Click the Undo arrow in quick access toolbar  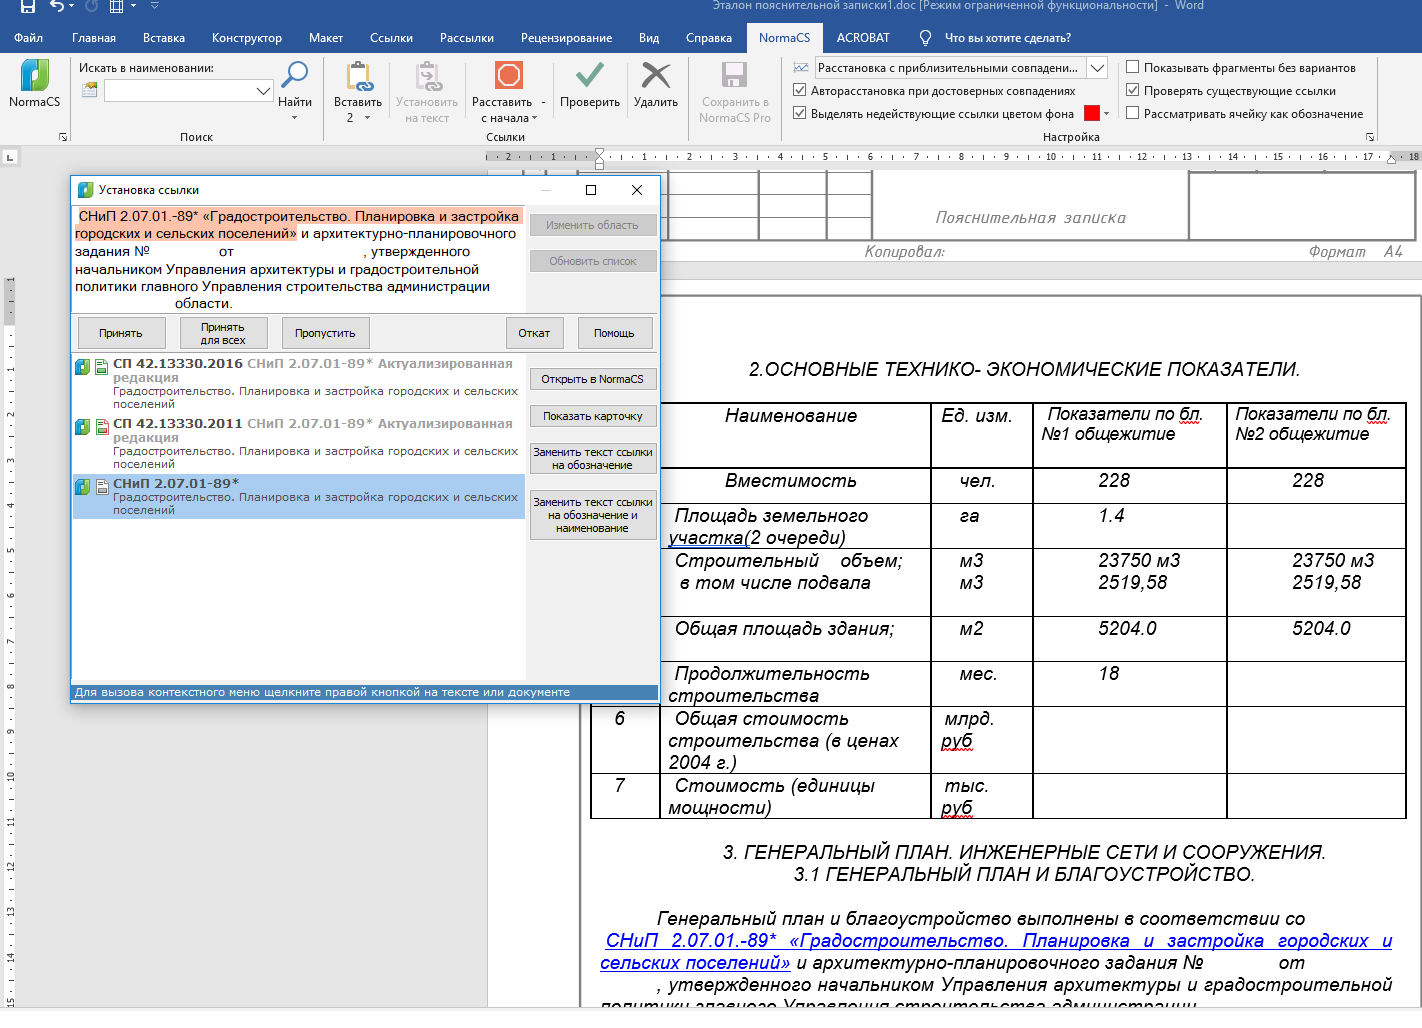click(57, 7)
